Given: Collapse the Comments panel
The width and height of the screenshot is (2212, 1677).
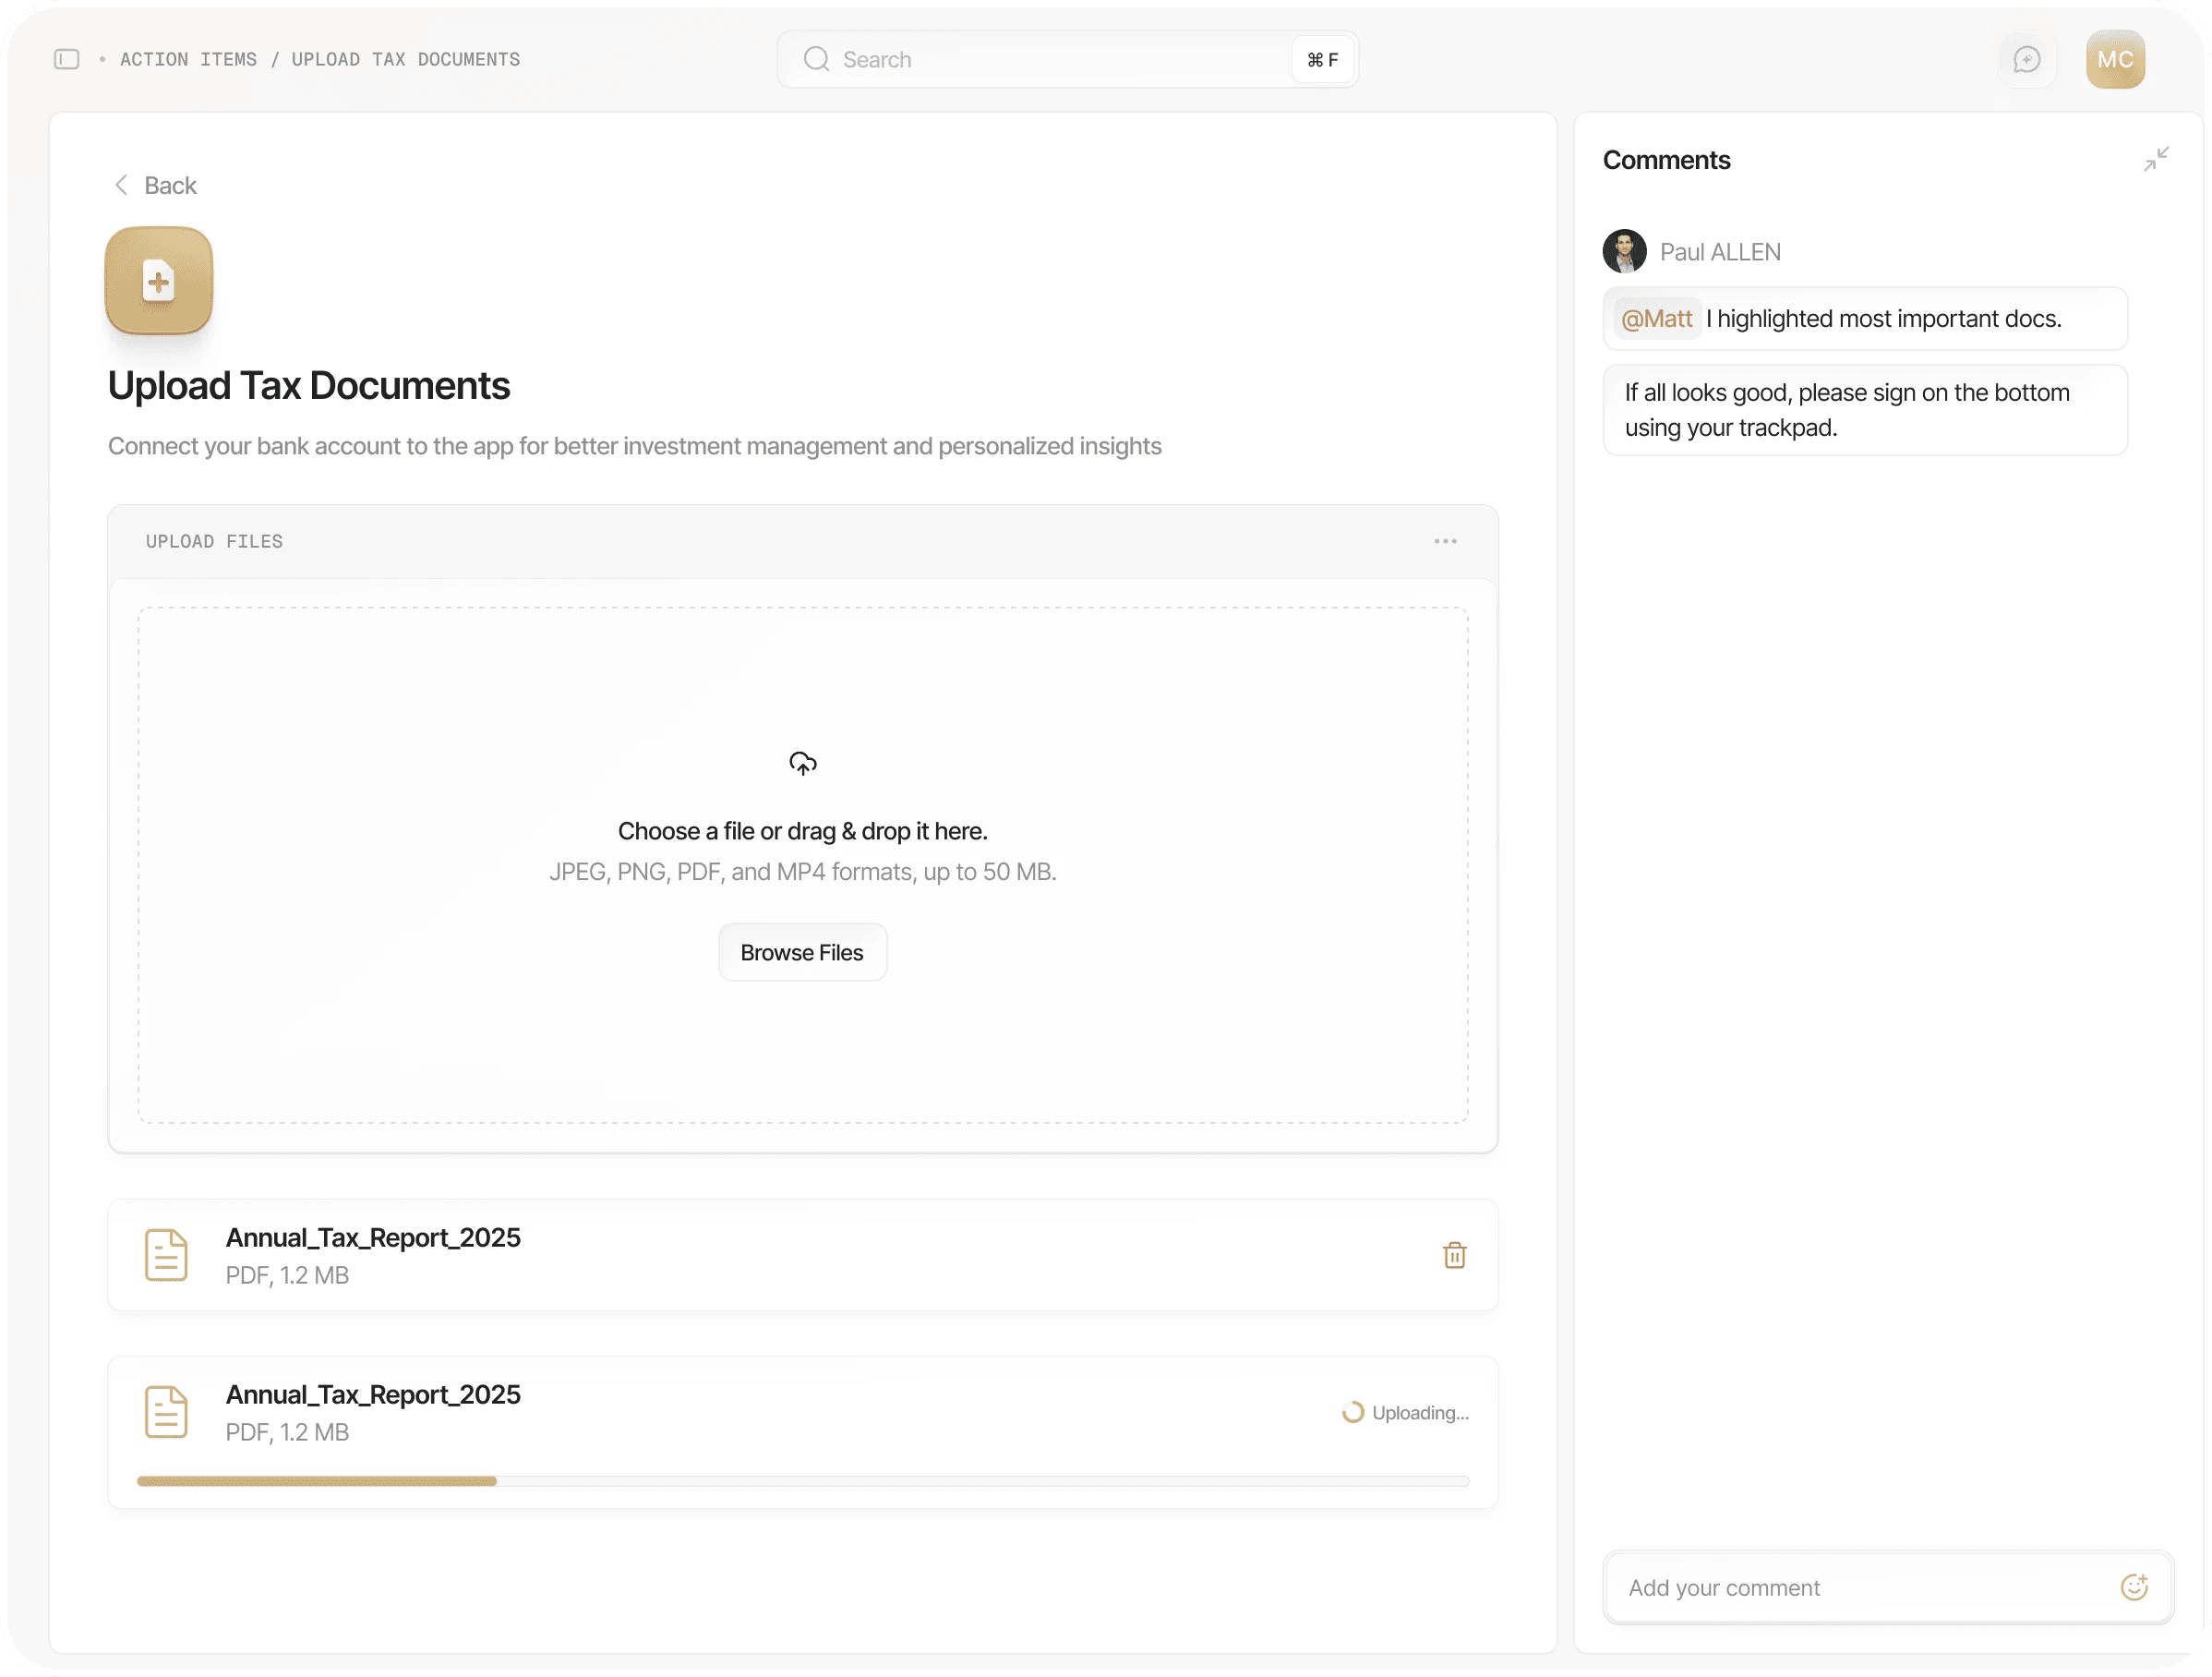Looking at the screenshot, I should coord(2156,158).
